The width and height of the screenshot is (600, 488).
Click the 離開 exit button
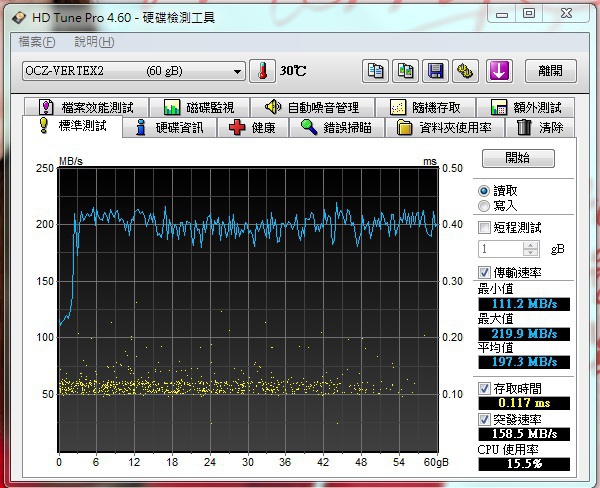[549, 71]
